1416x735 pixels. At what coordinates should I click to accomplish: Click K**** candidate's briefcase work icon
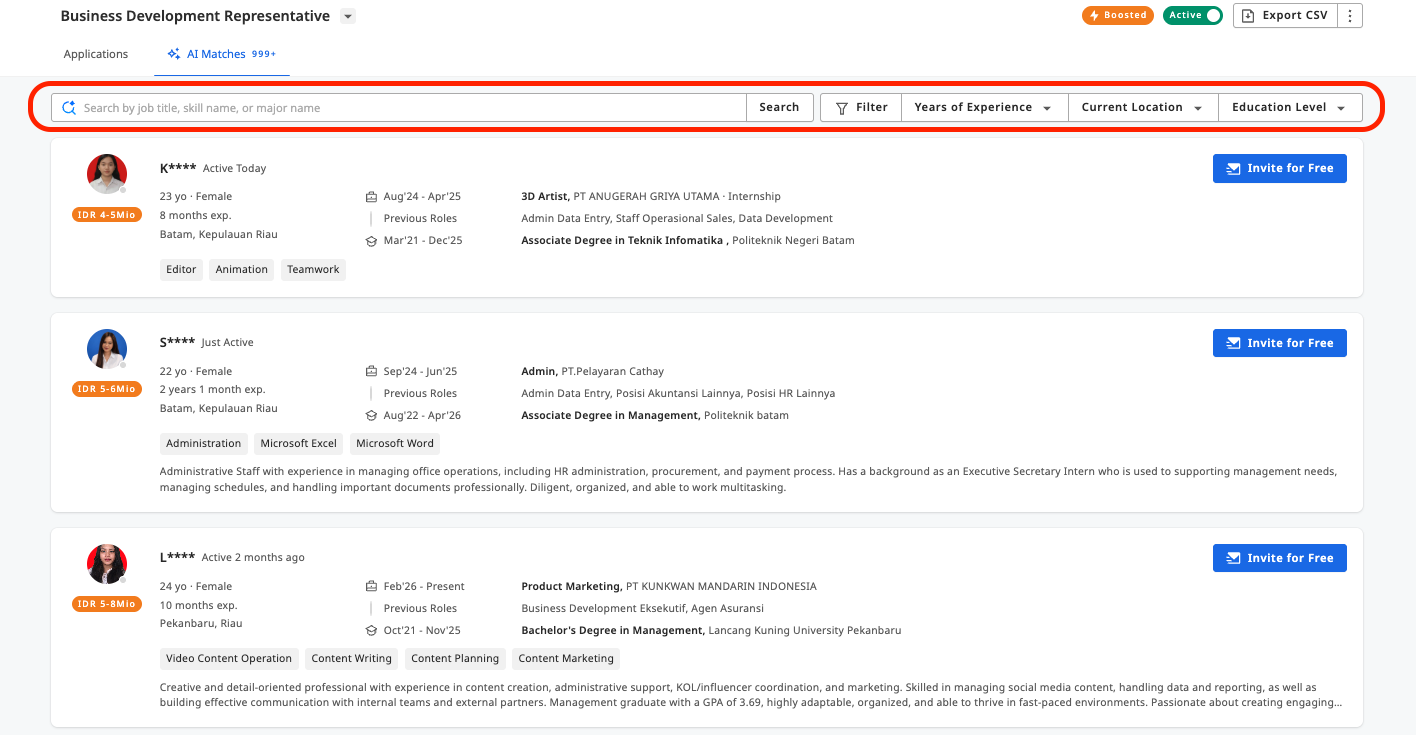(x=371, y=197)
